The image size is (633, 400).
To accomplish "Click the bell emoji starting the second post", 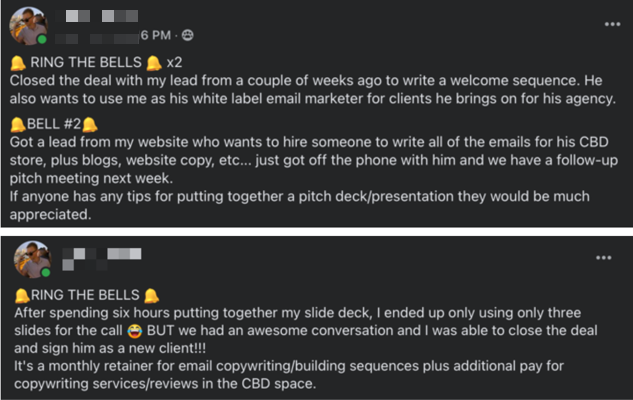I will point(20,295).
